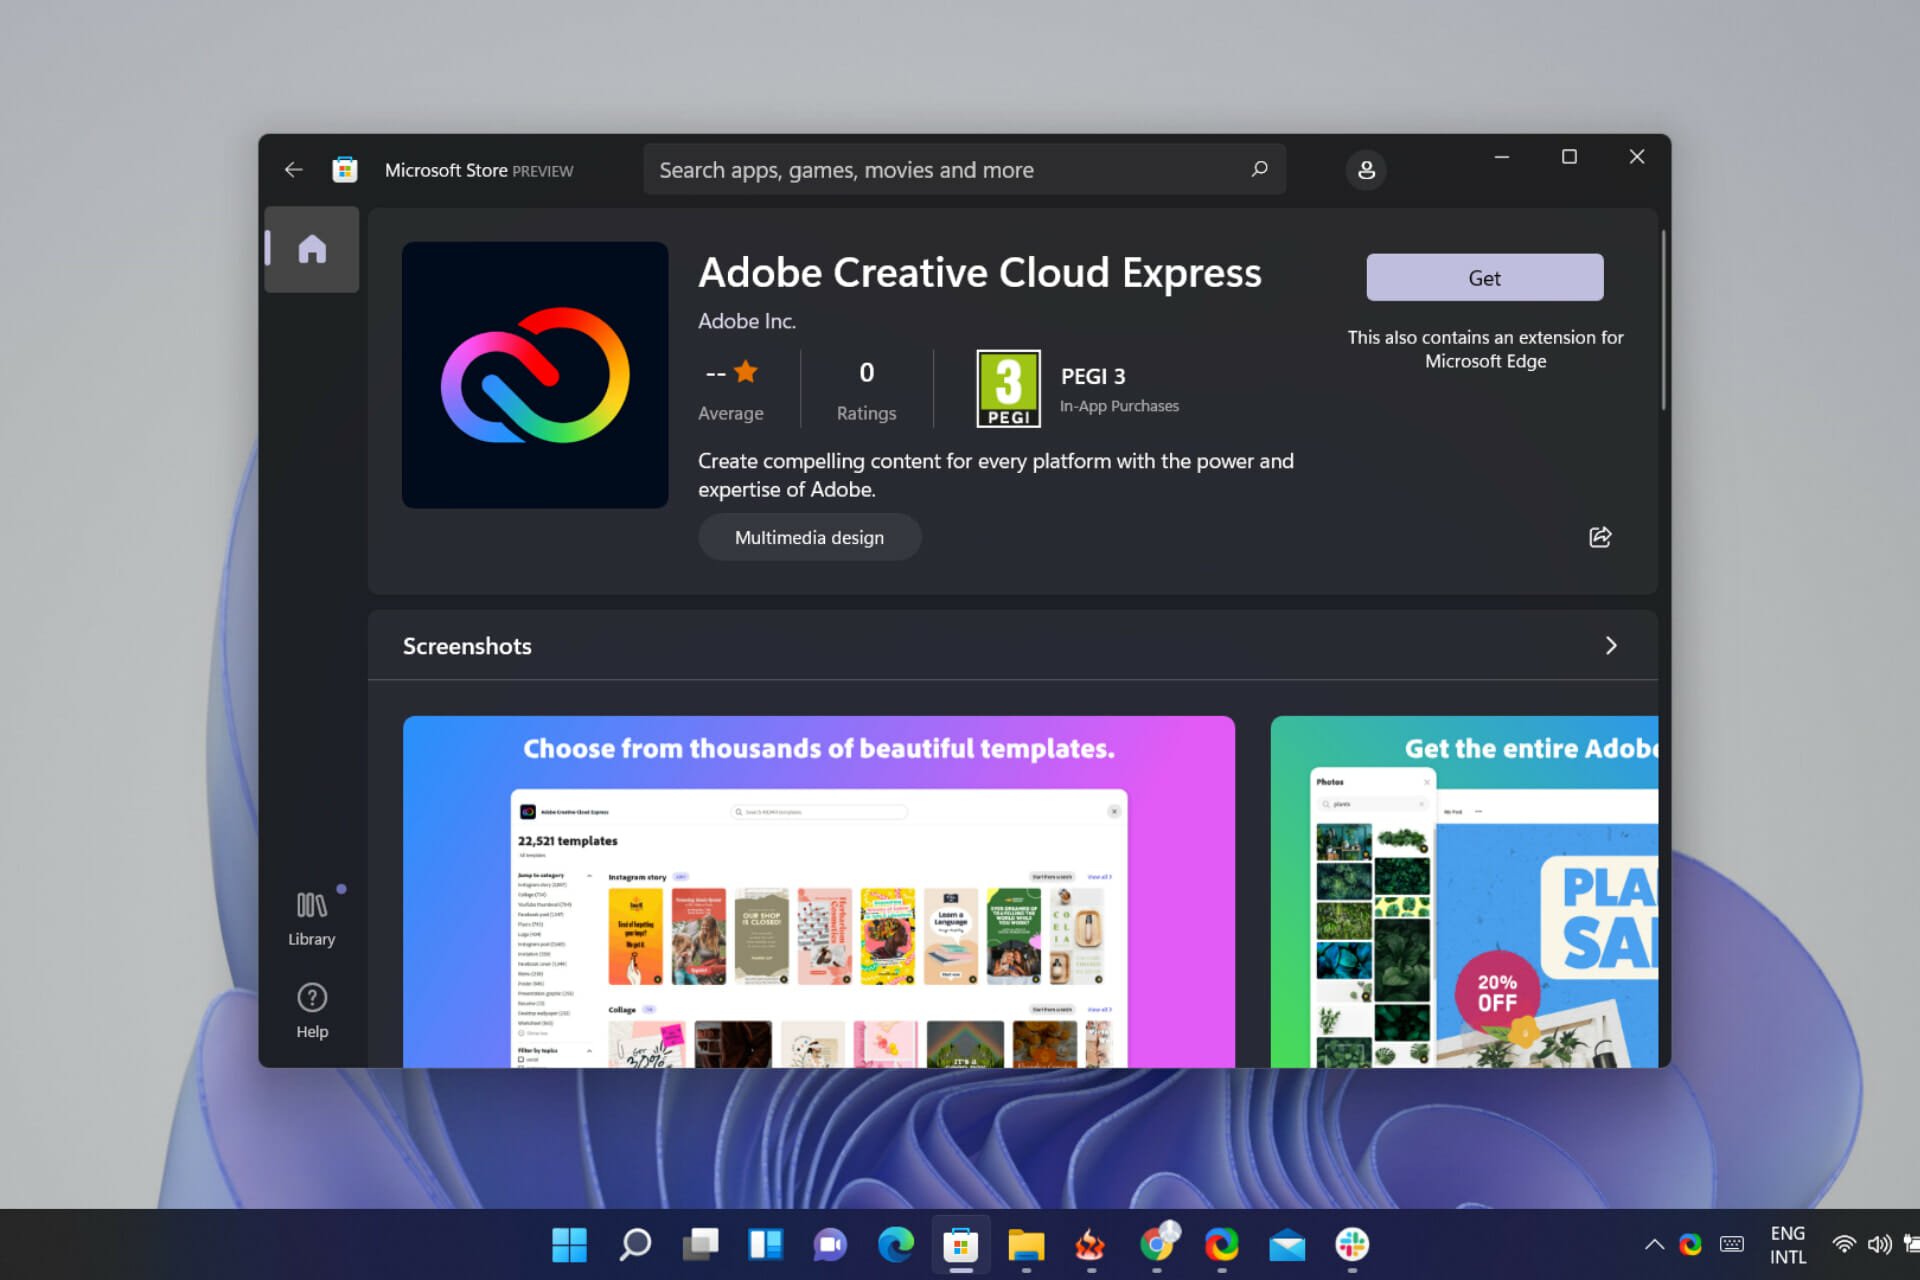Open the 'Get the entire Adobe' screenshot
The height and width of the screenshot is (1280, 1920).
(x=1464, y=891)
